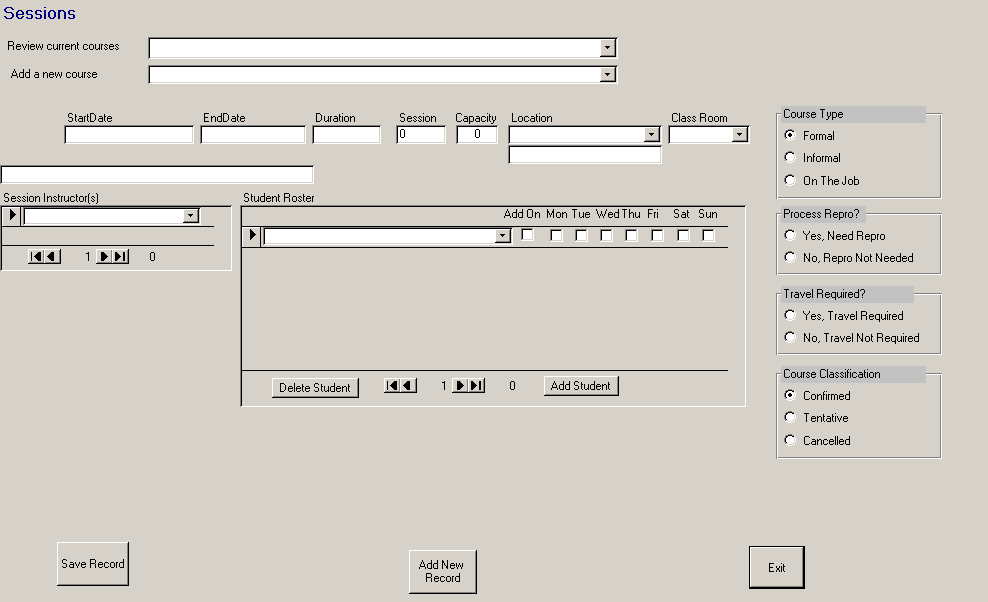Image resolution: width=988 pixels, height=602 pixels.
Task: Check the Sat checkbox
Action: tap(683, 235)
